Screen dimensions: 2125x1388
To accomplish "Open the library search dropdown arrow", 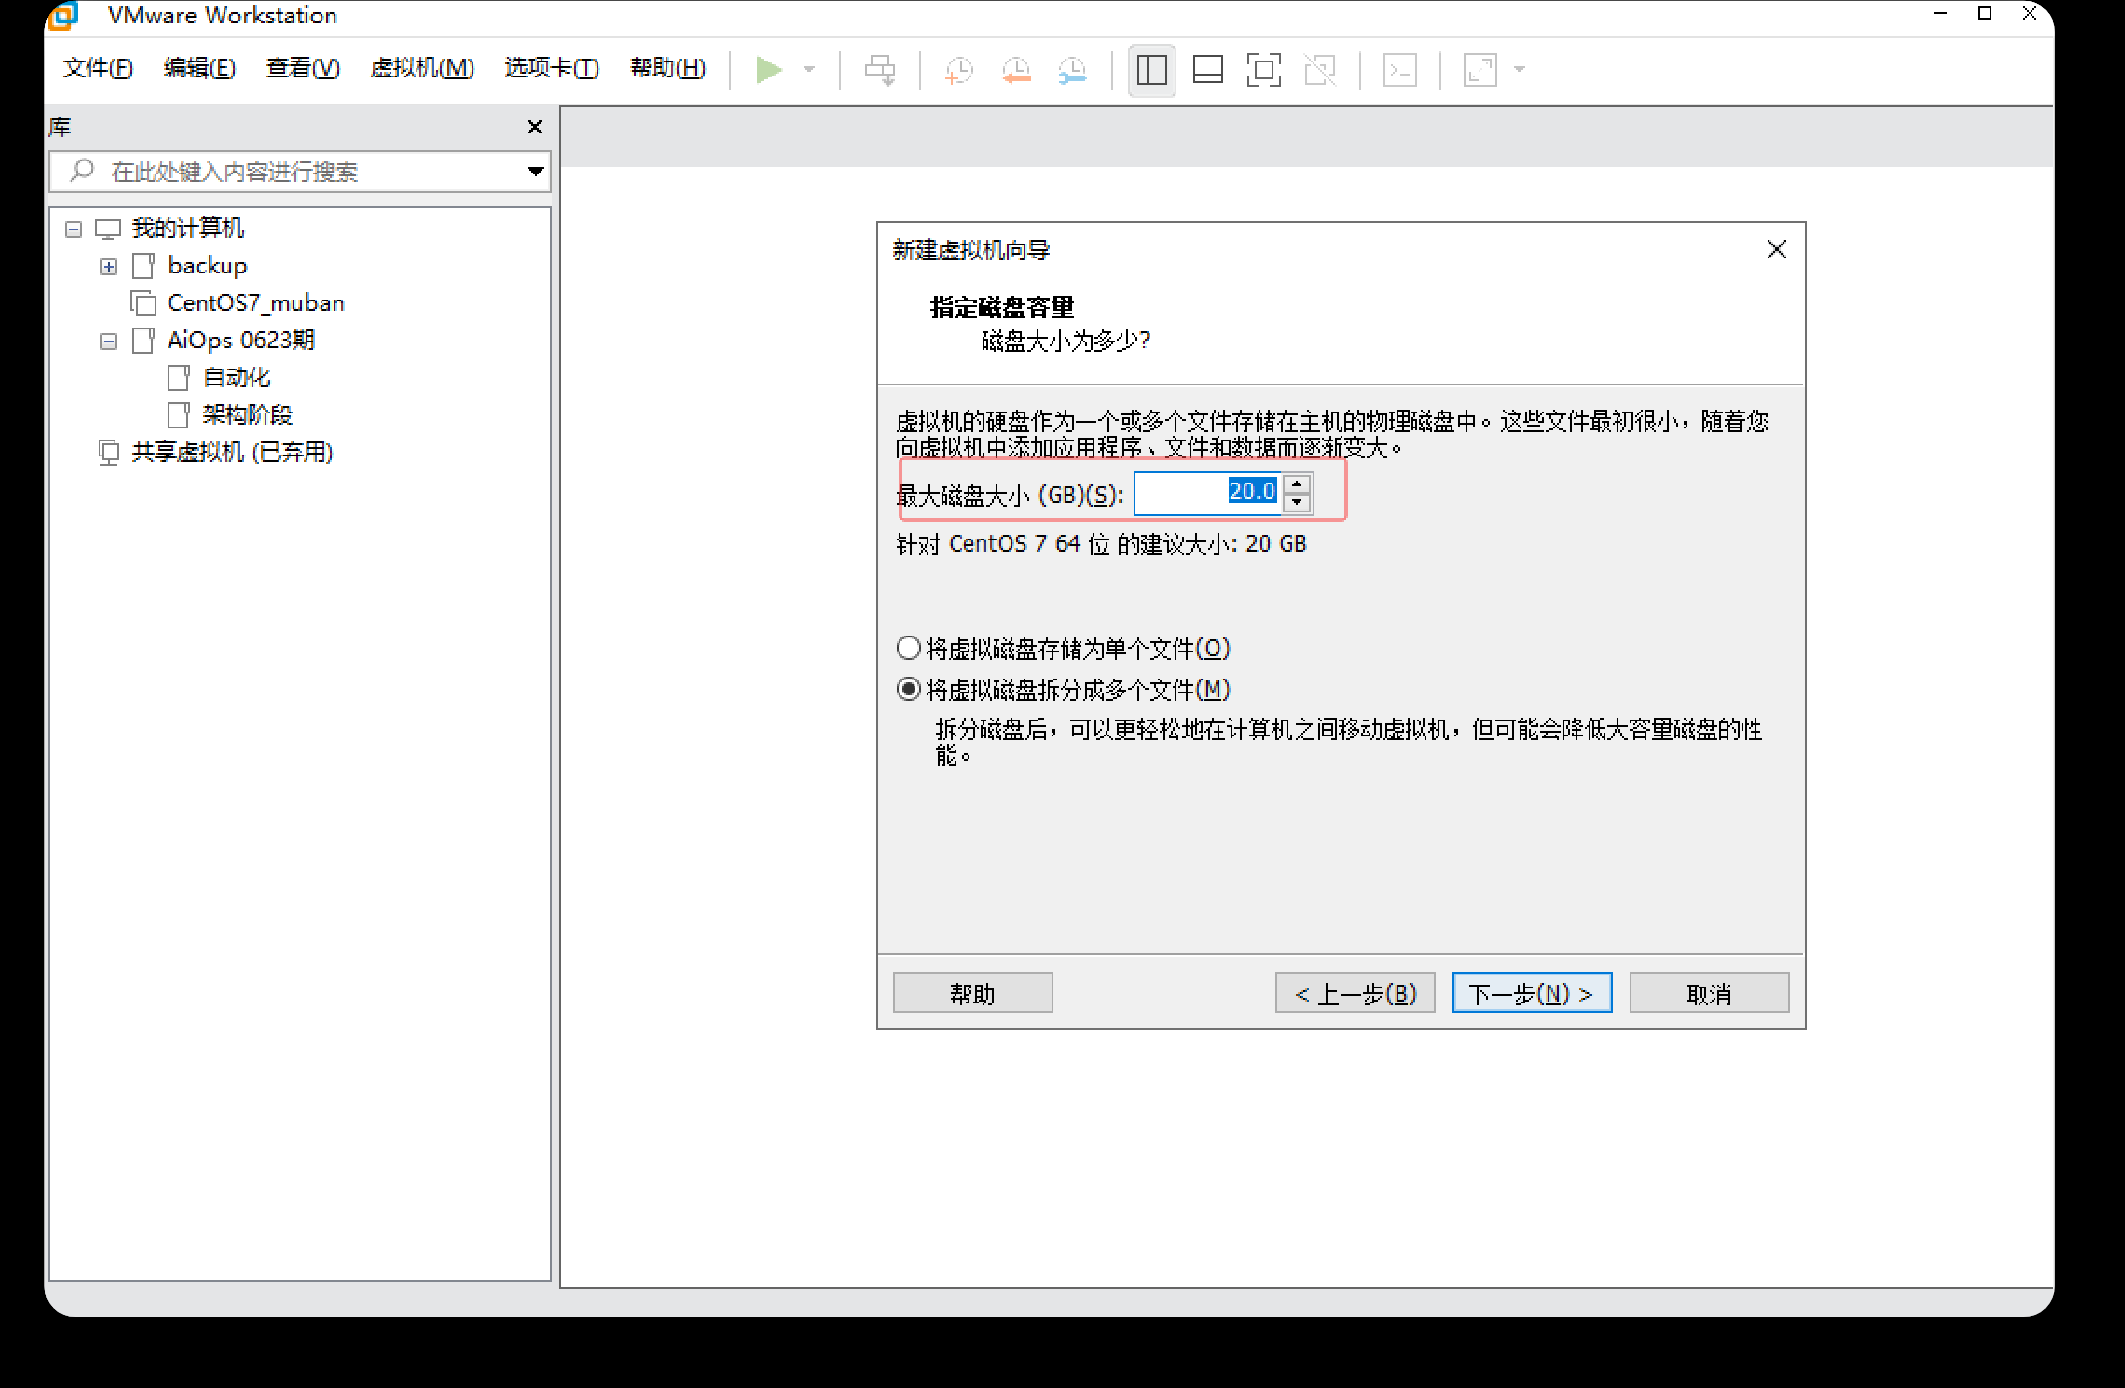I will point(536,172).
